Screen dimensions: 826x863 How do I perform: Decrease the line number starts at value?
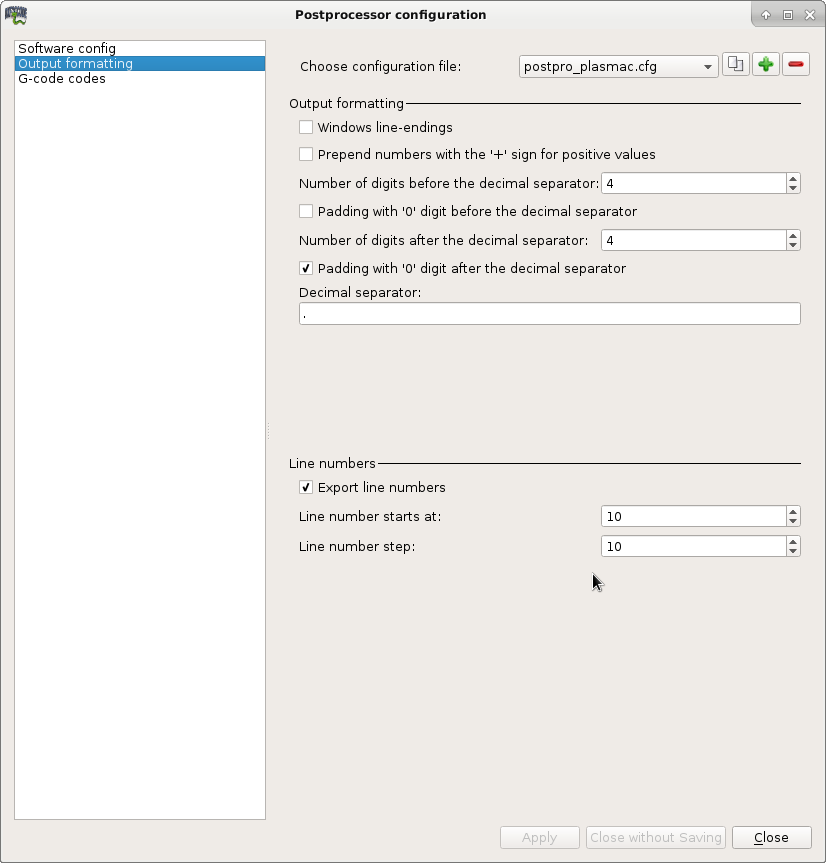793,521
